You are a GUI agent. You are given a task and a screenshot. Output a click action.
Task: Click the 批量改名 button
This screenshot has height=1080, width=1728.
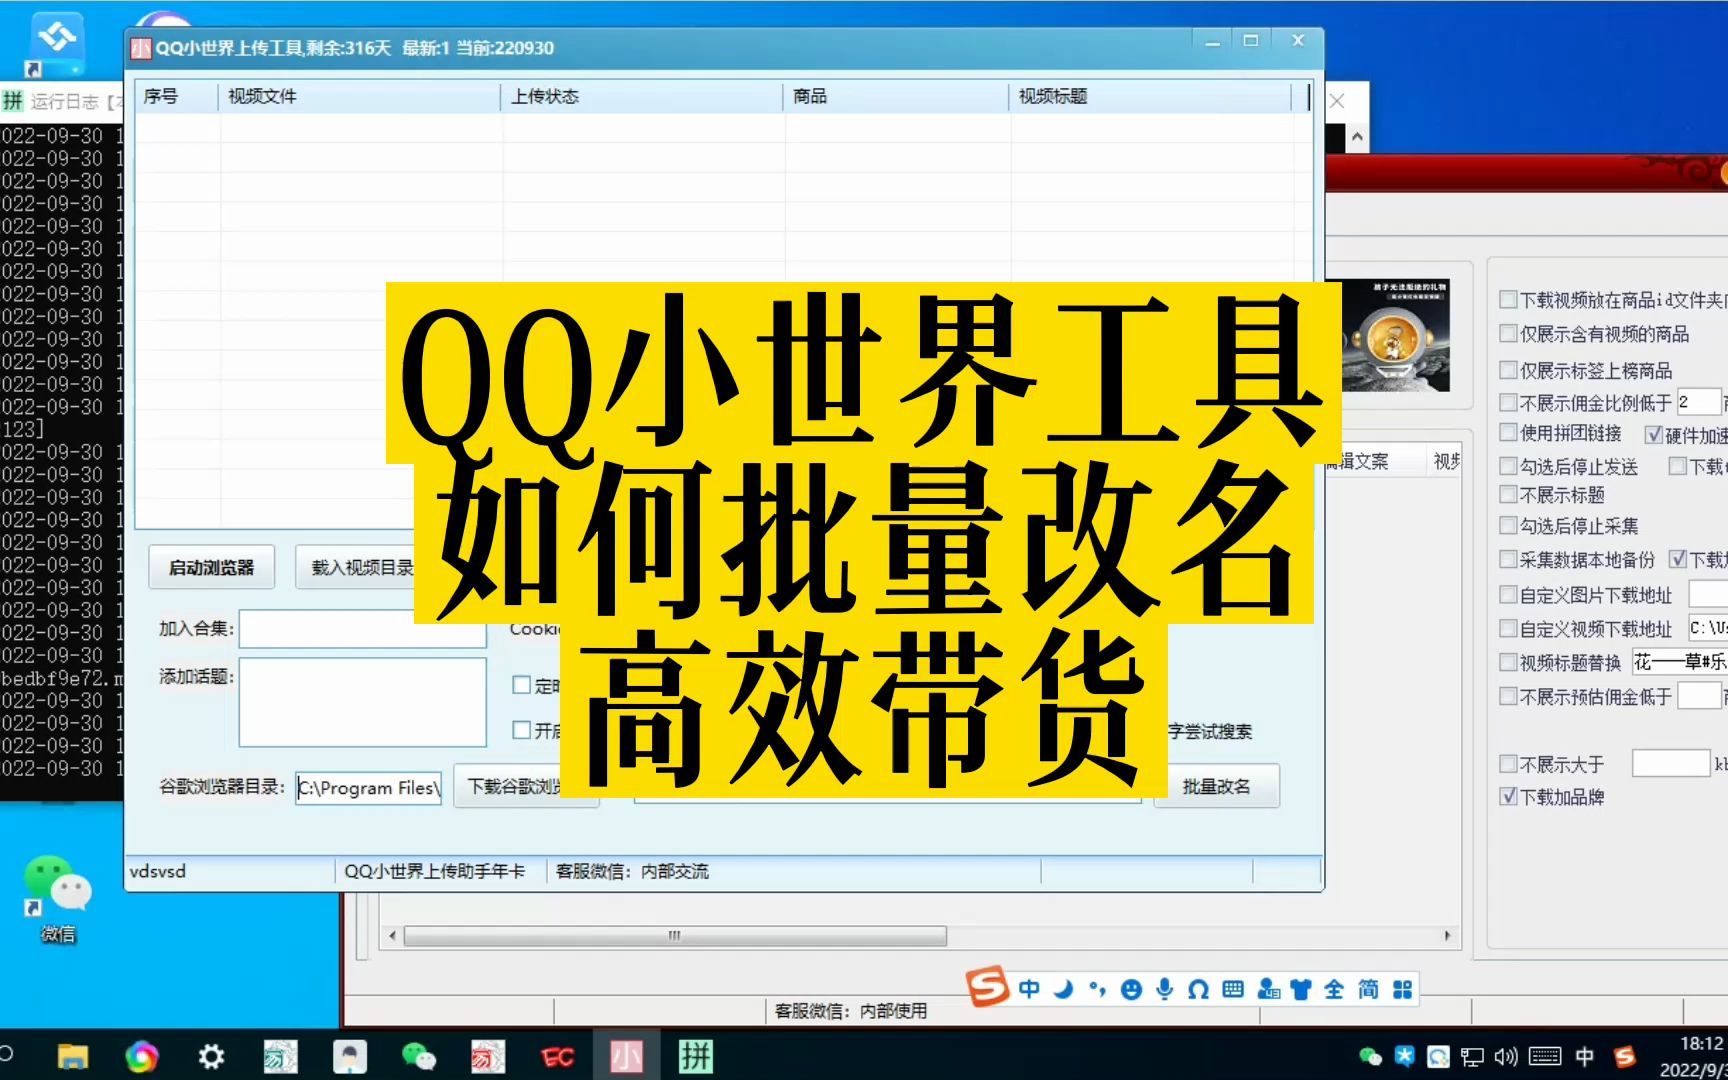[x=1216, y=786]
